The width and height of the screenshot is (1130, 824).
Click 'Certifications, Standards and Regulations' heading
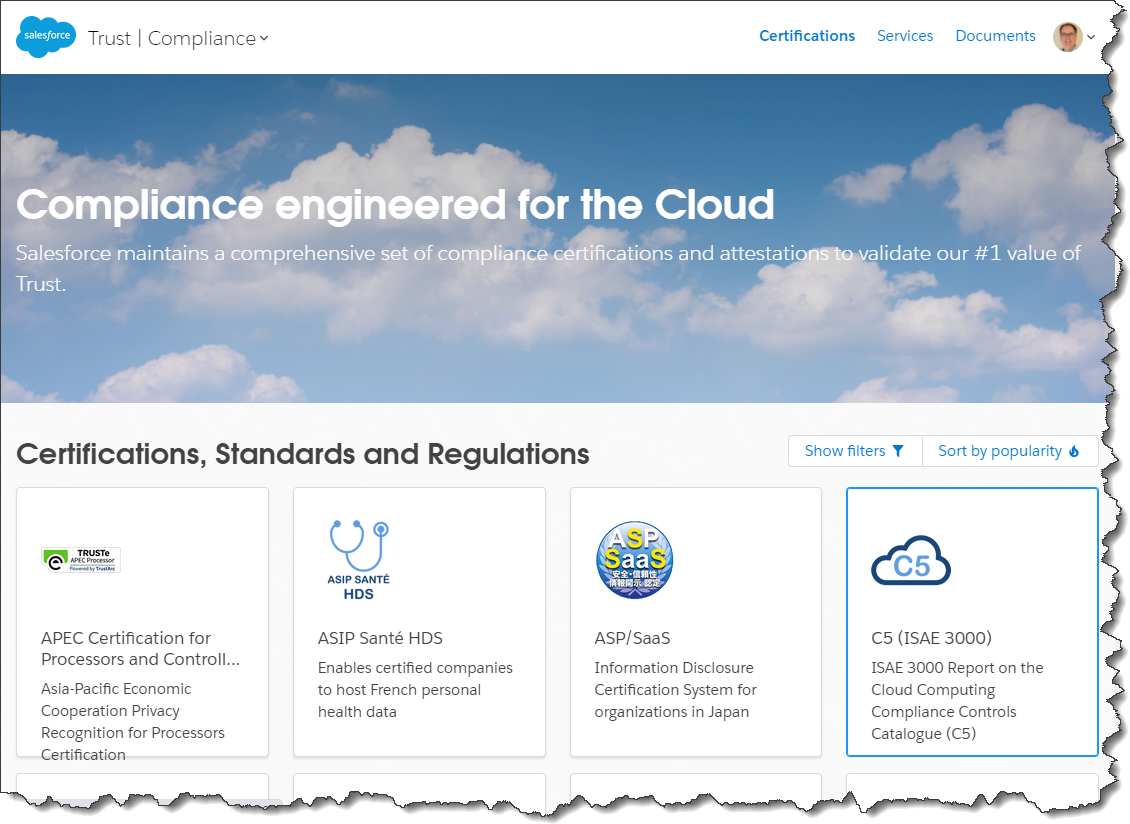[x=303, y=454]
